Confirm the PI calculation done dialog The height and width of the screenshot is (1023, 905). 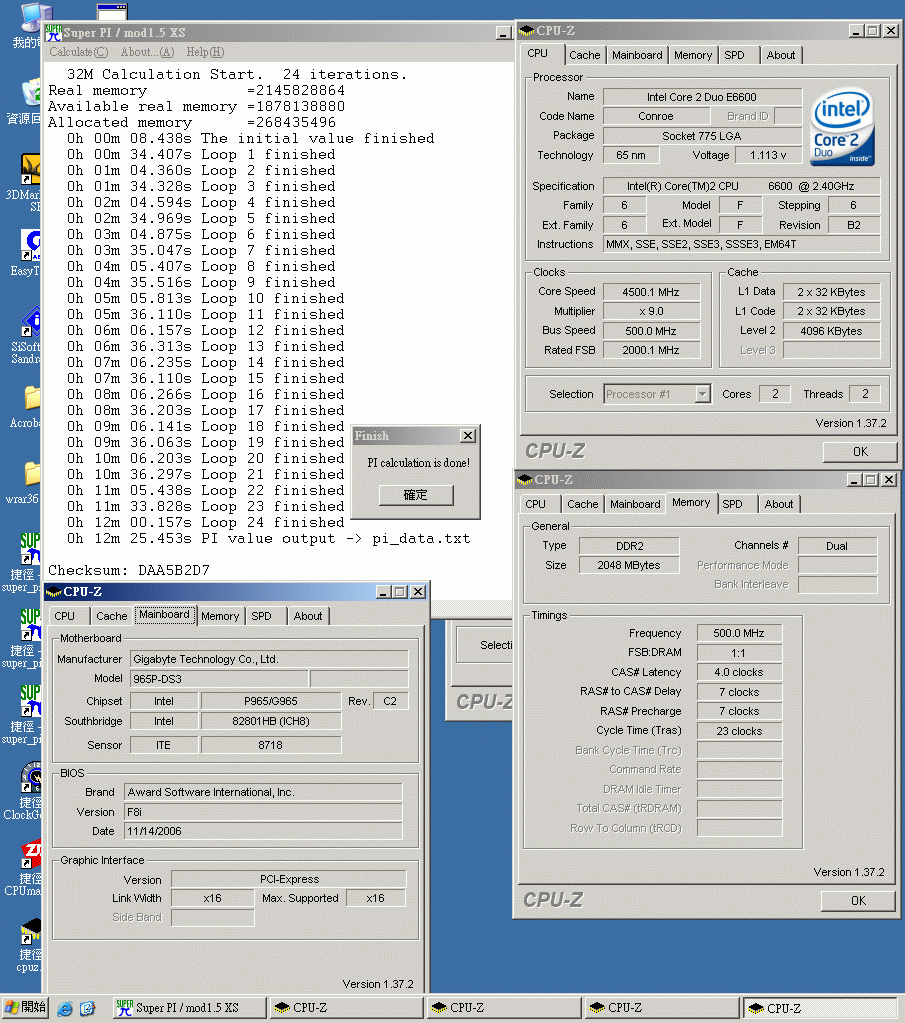tap(416, 495)
